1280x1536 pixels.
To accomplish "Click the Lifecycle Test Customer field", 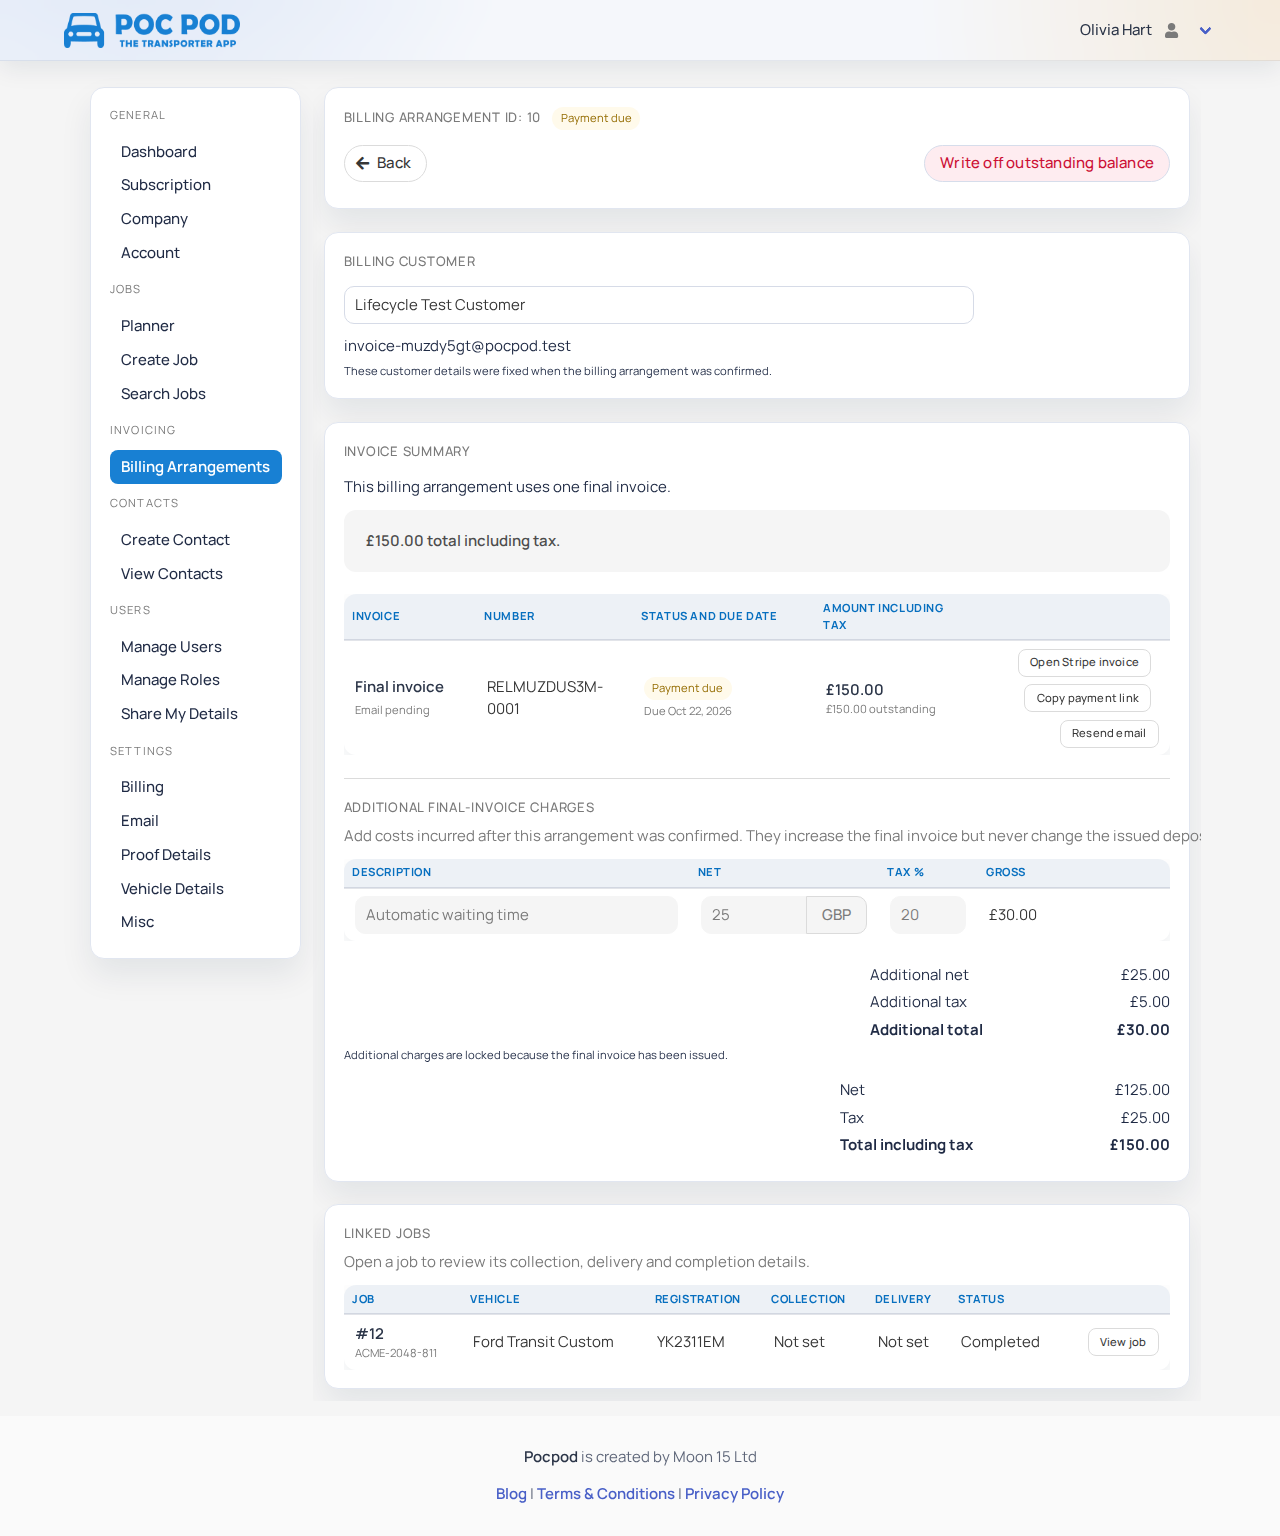I will click(x=658, y=305).
